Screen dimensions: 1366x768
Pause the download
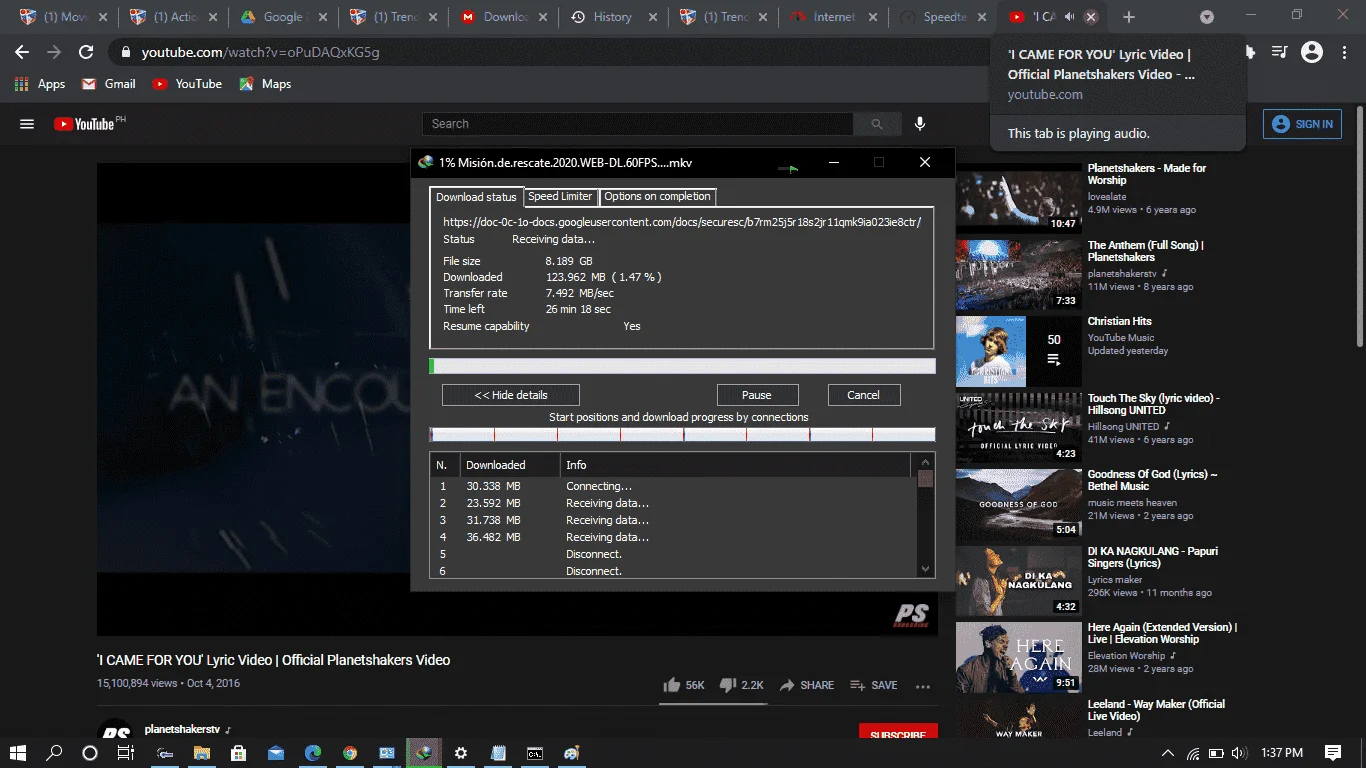coord(757,395)
